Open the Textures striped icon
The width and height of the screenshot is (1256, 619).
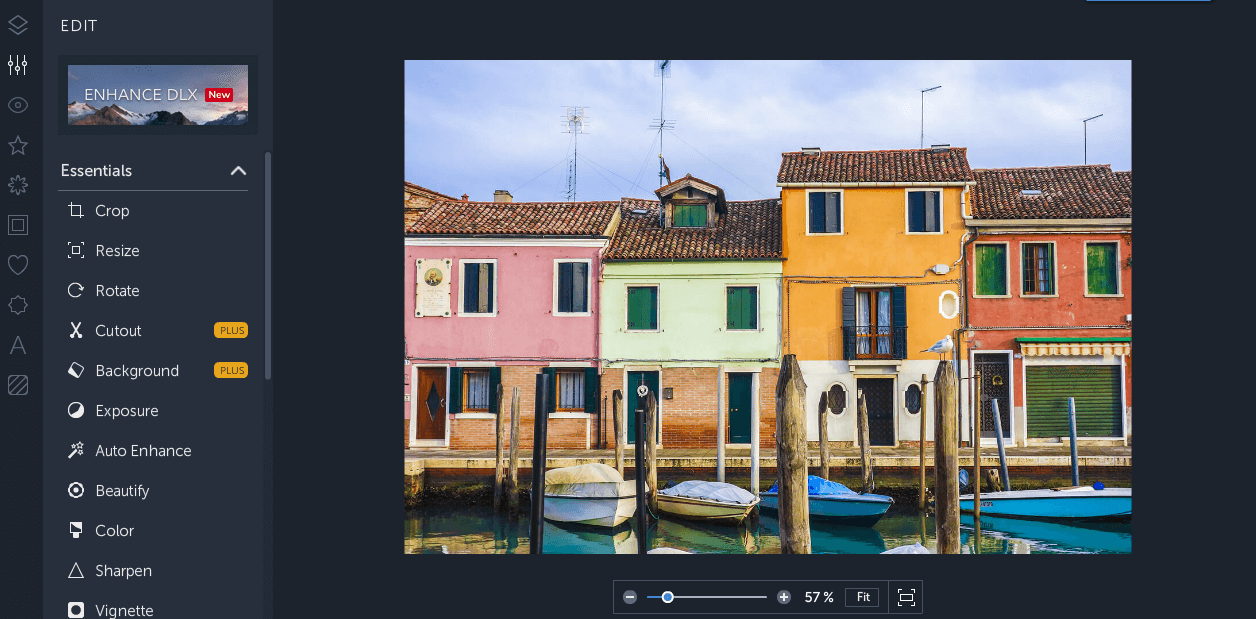click(18, 385)
